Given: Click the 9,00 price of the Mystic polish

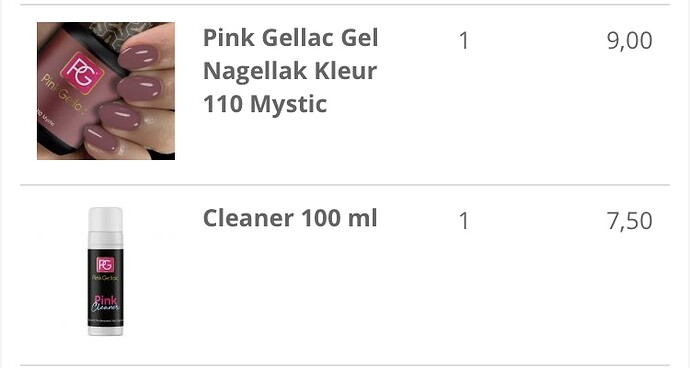Looking at the screenshot, I should coord(629,41).
